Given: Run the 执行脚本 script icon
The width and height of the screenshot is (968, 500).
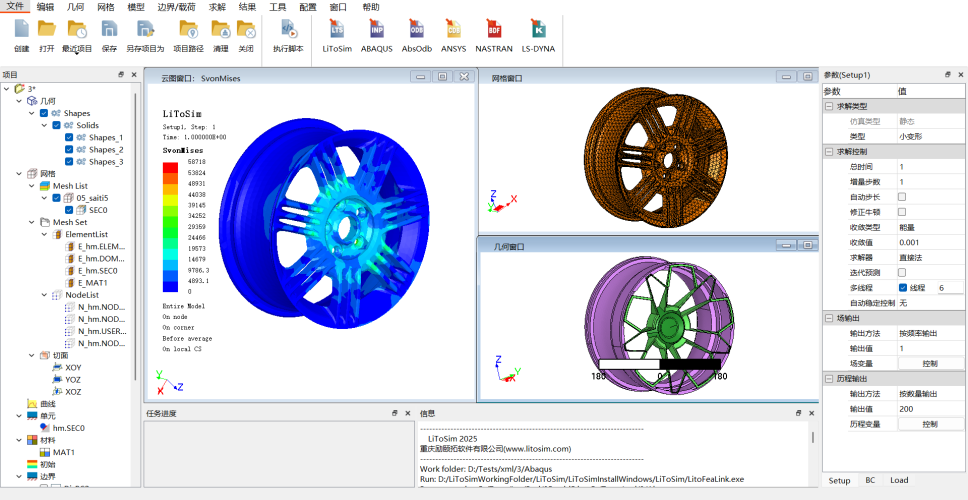Looking at the screenshot, I should pos(288,29).
